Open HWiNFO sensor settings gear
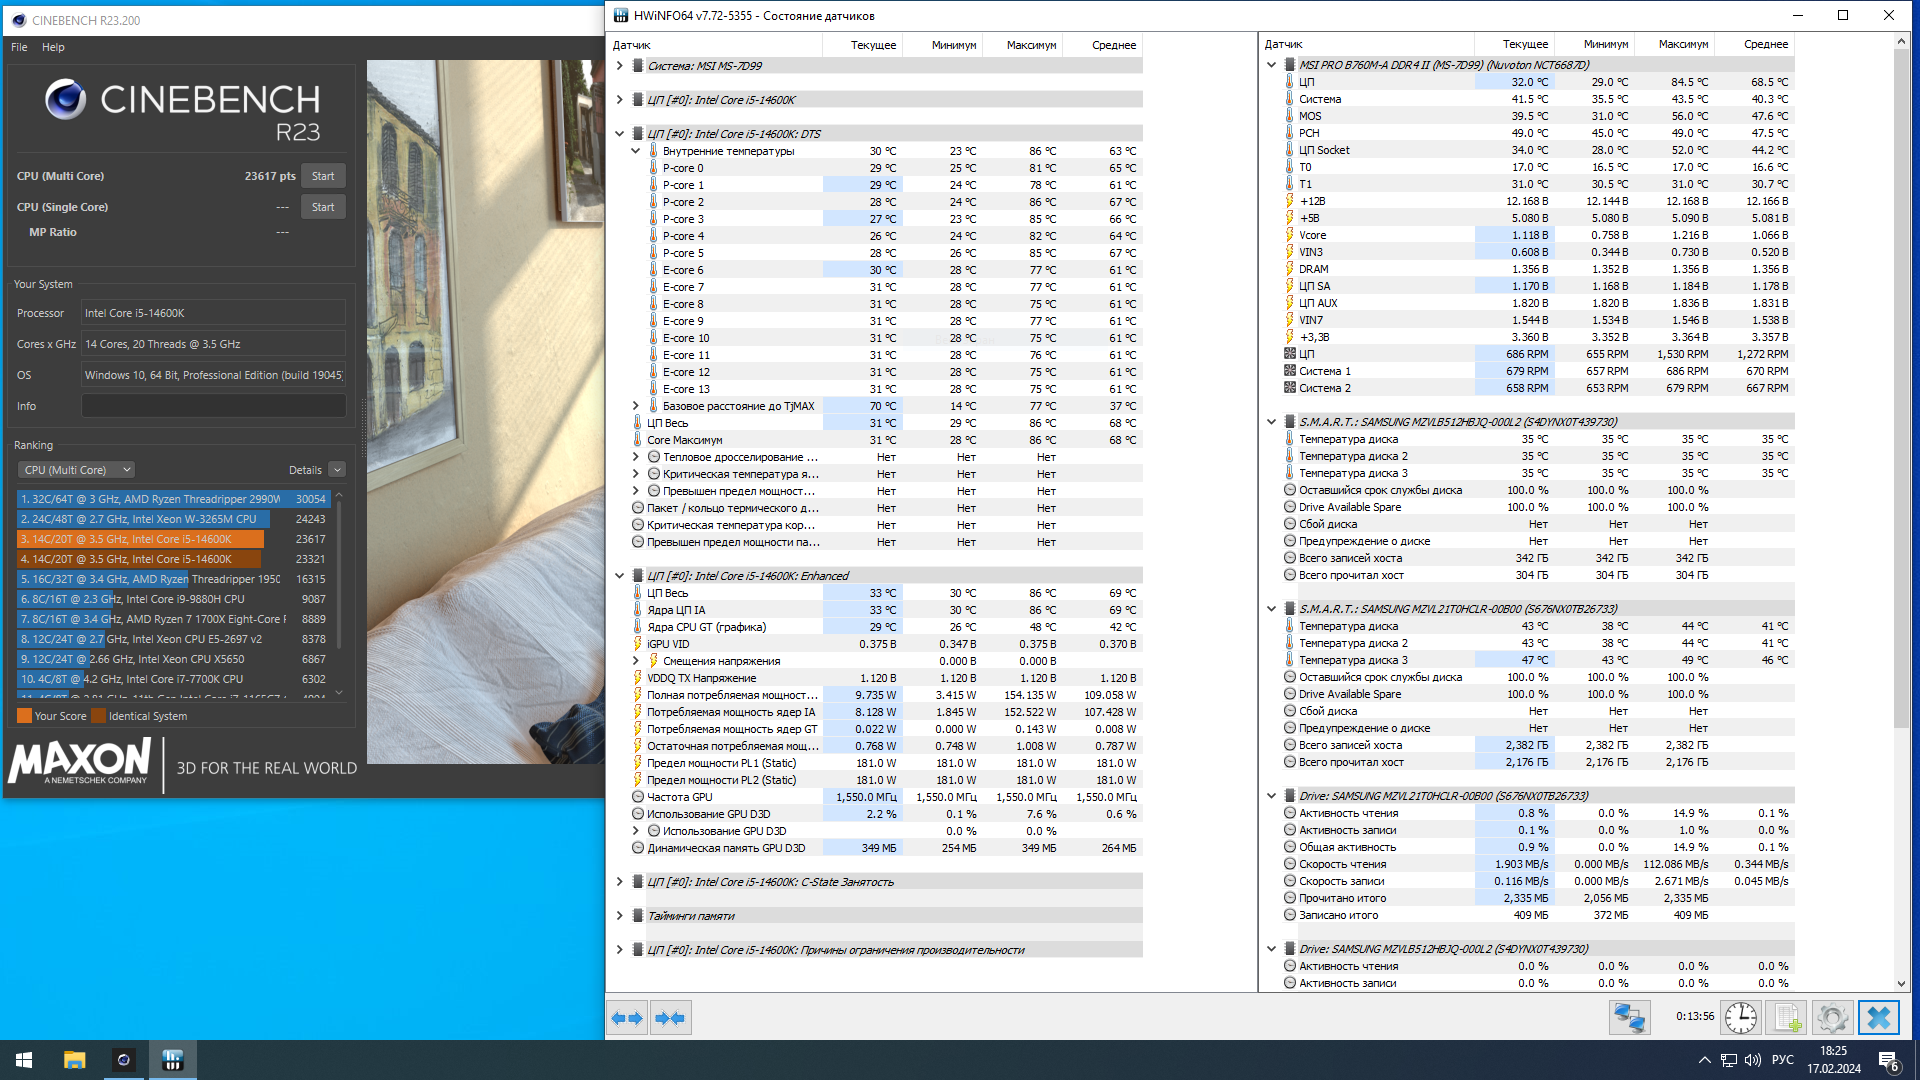The height and width of the screenshot is (1080, 1920). click(1832, 1018)
